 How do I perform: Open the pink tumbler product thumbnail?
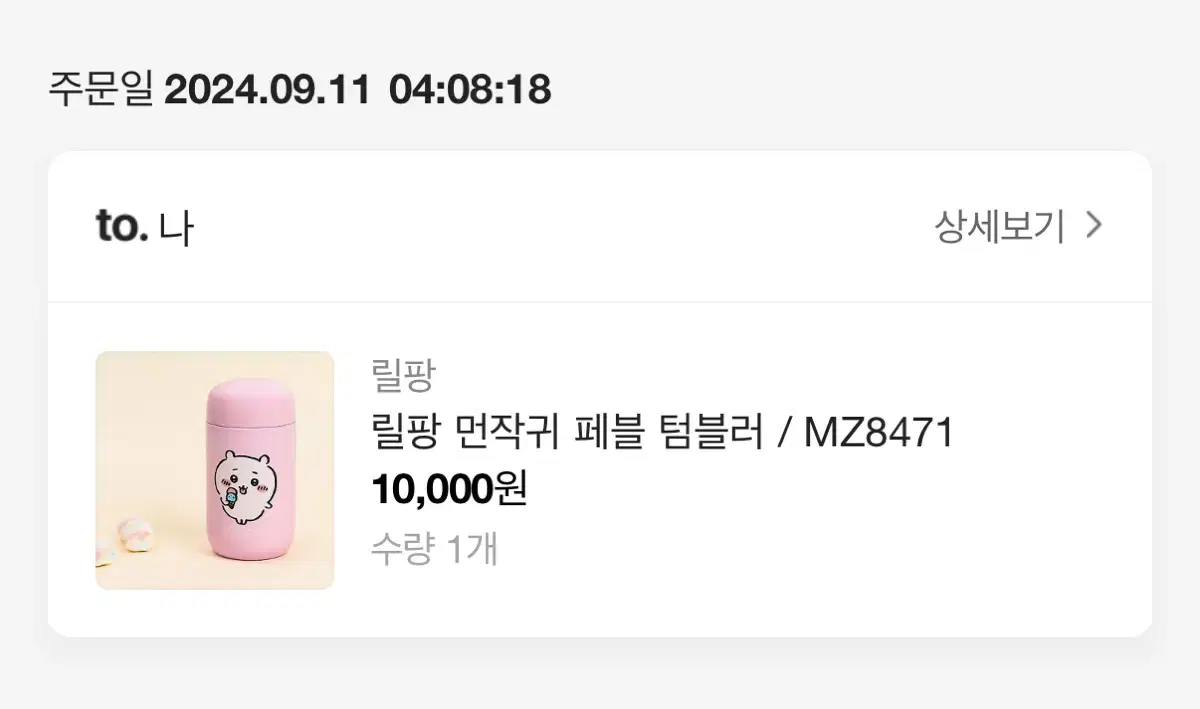coord(215,470)
